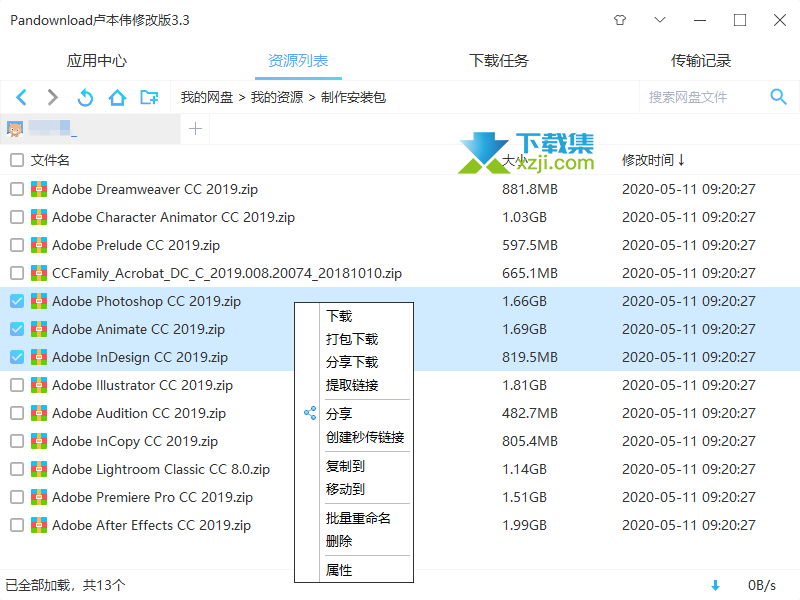Sort by the 文件名 column header
This screenshot has width=800, height=600.
[x=50, y=160]
